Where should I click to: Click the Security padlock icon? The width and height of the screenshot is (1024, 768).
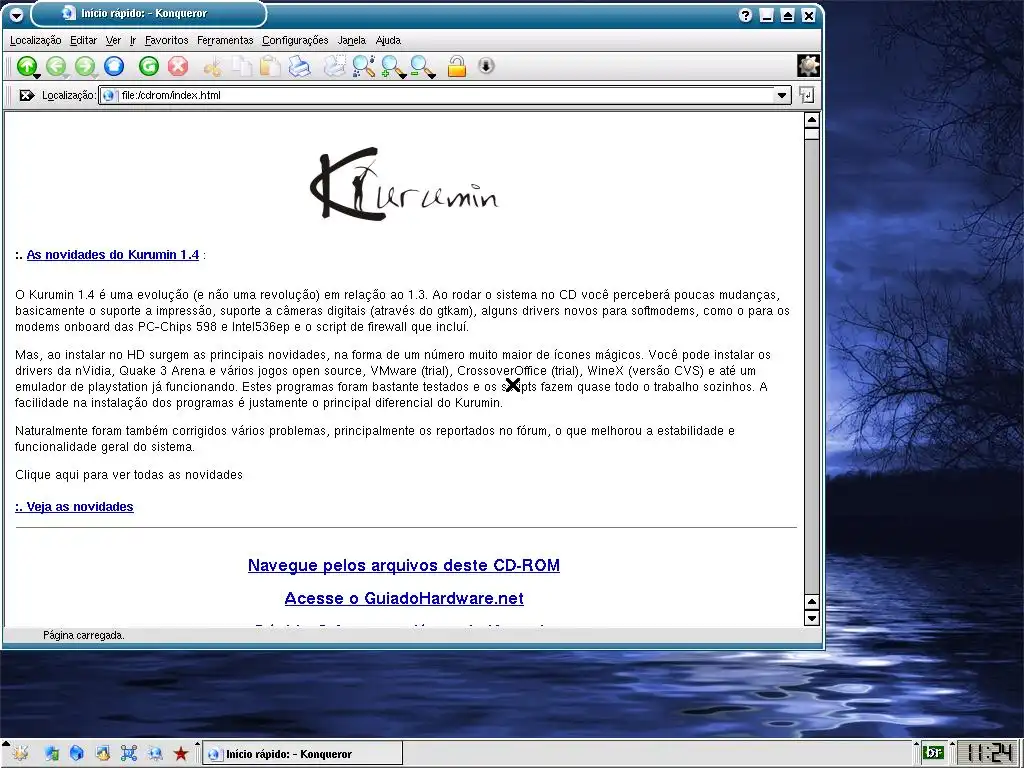(x=456, y=66)
